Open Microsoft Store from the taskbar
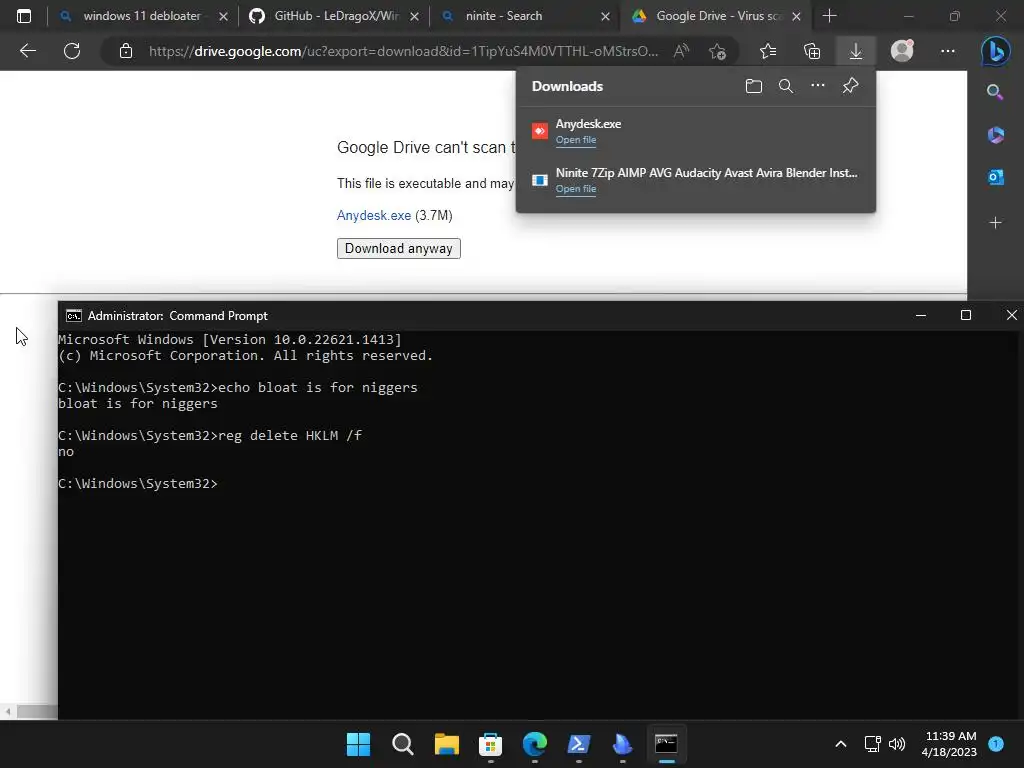This screenshot has width=1024, height=768. pyautogui.click(x=490, y=744)
